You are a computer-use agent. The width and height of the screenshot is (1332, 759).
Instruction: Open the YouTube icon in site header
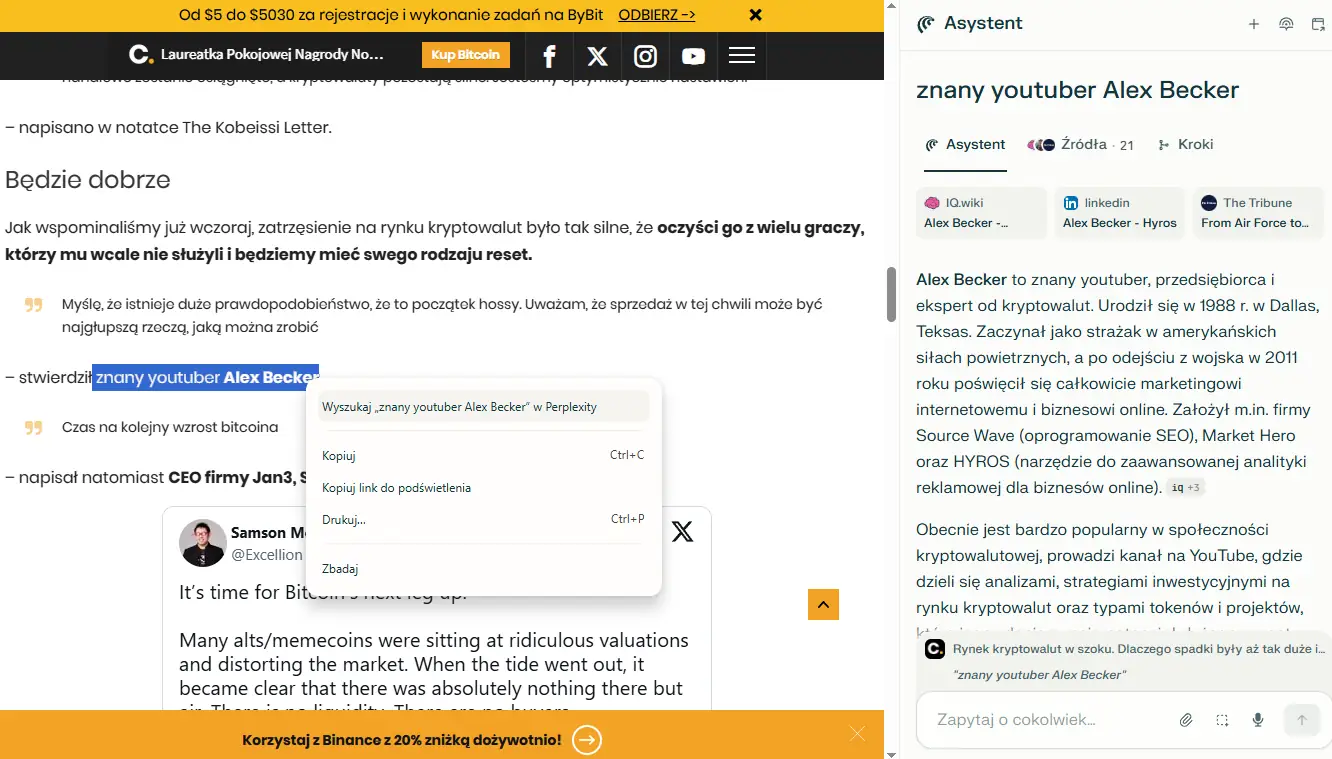point(694,57)
